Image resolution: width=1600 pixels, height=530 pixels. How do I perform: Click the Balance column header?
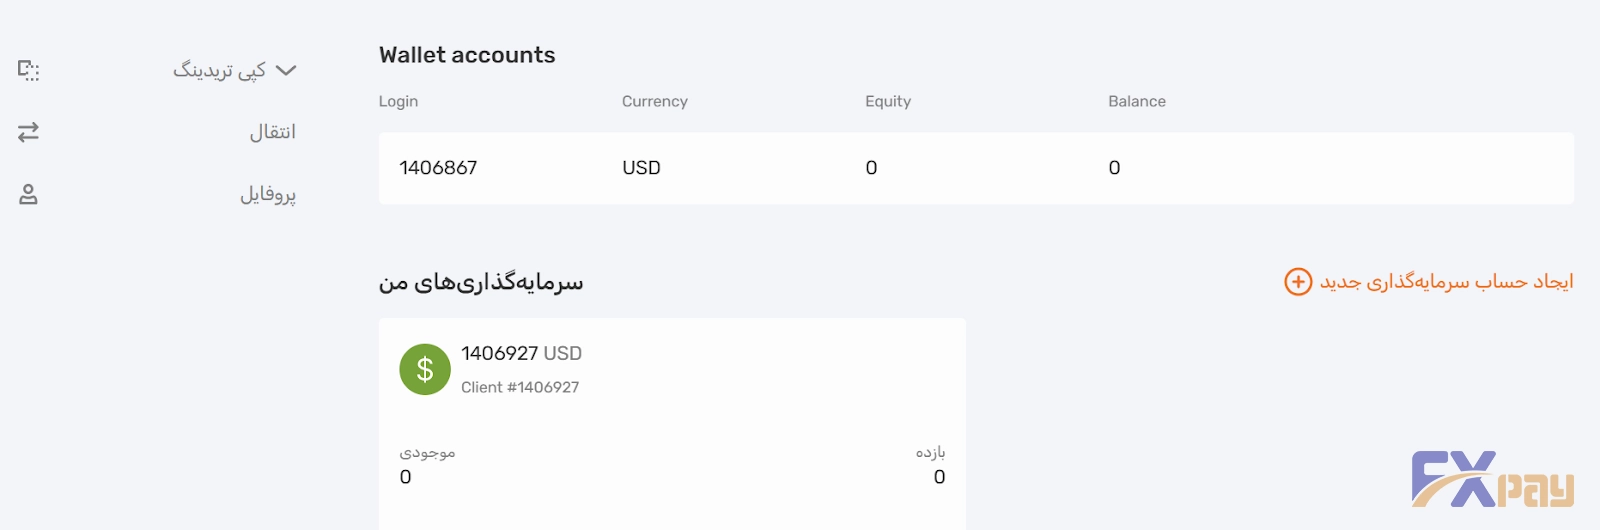pyautogui.click(x=1136, y=101)
